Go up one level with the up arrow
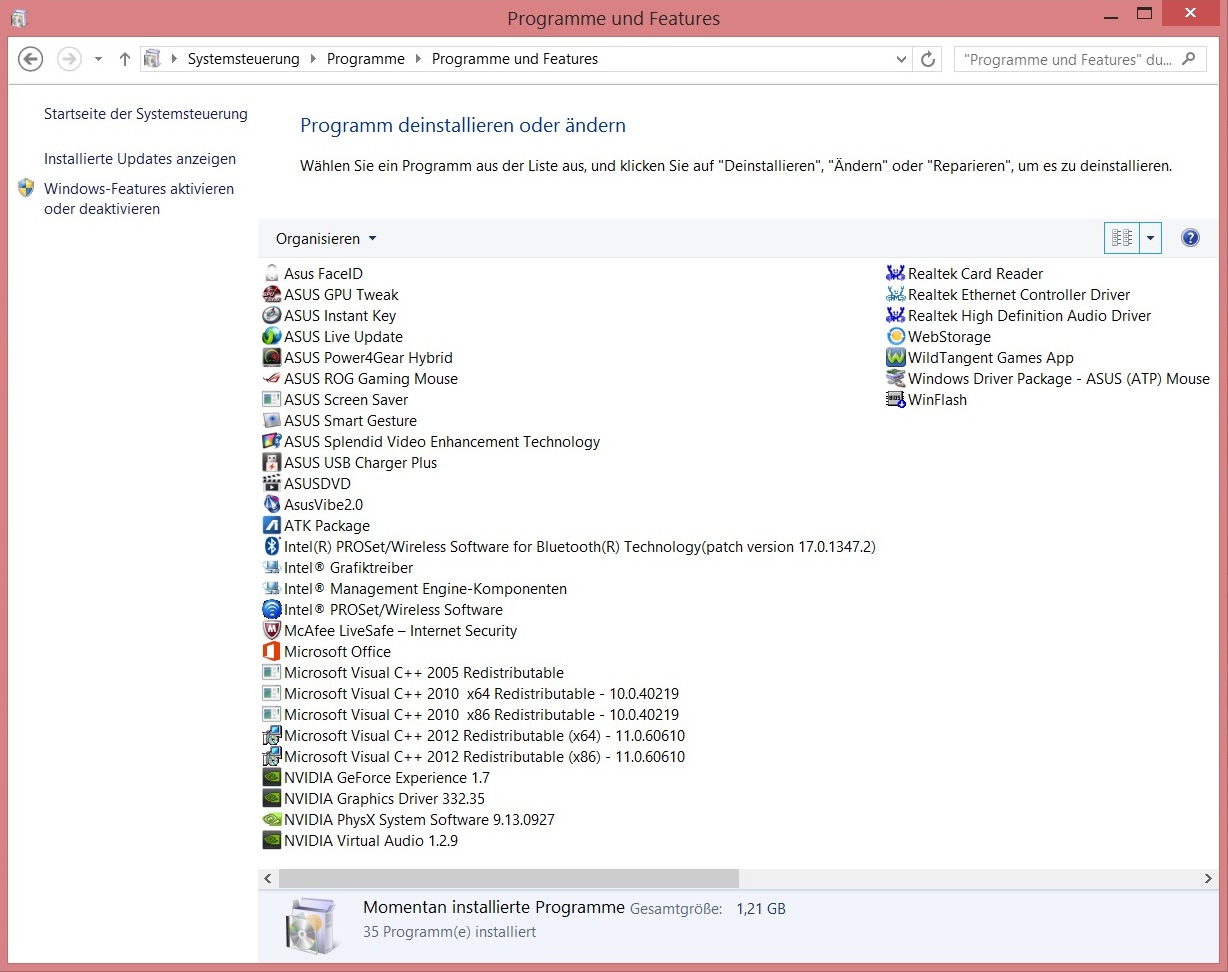Image resolution: width=1228 pixels, height=972 pixels. click(x=125, y=59)
